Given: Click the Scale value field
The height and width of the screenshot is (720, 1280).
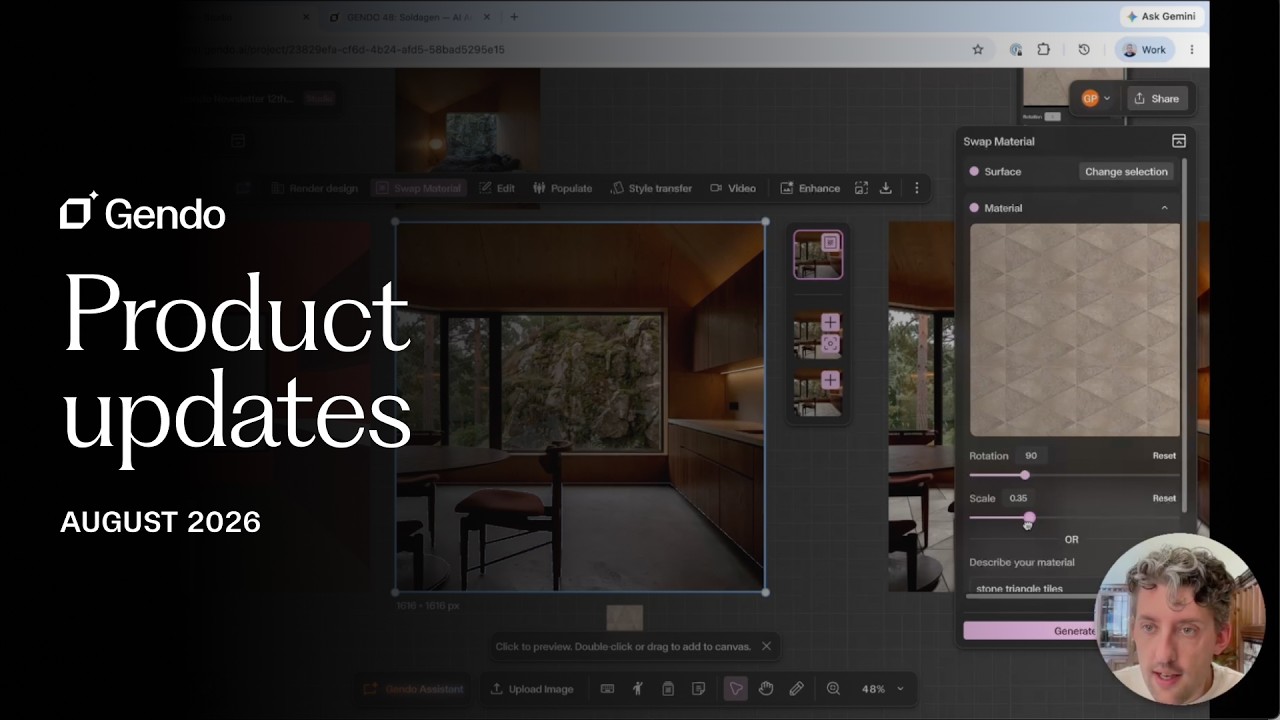Looking at the screenshot, I should tap(1018, 498).
